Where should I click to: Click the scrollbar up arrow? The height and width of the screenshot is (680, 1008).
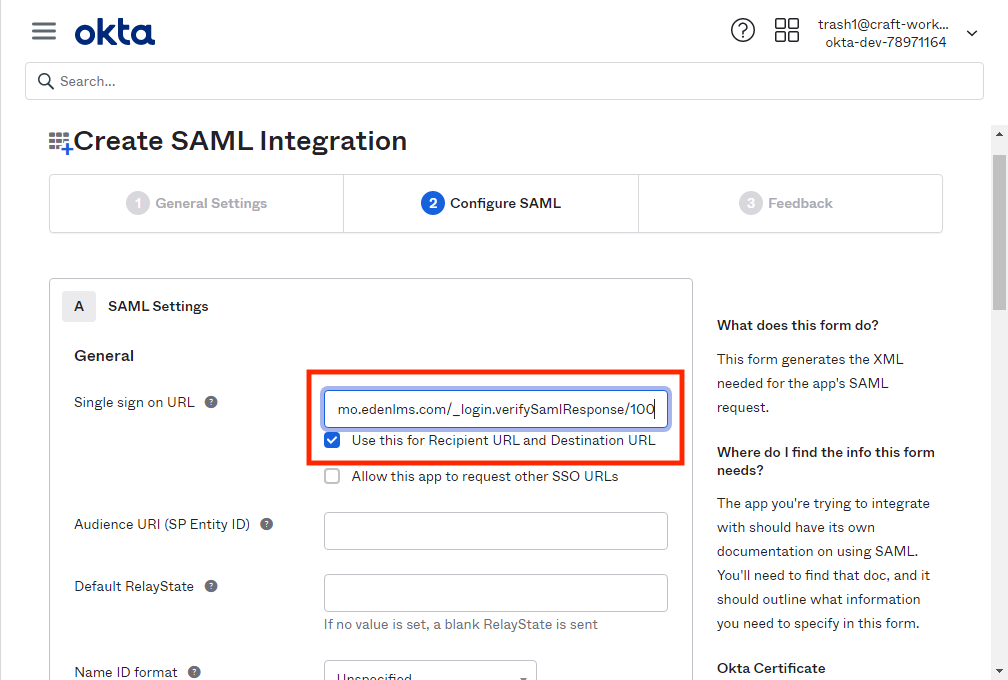click(999, 134)
